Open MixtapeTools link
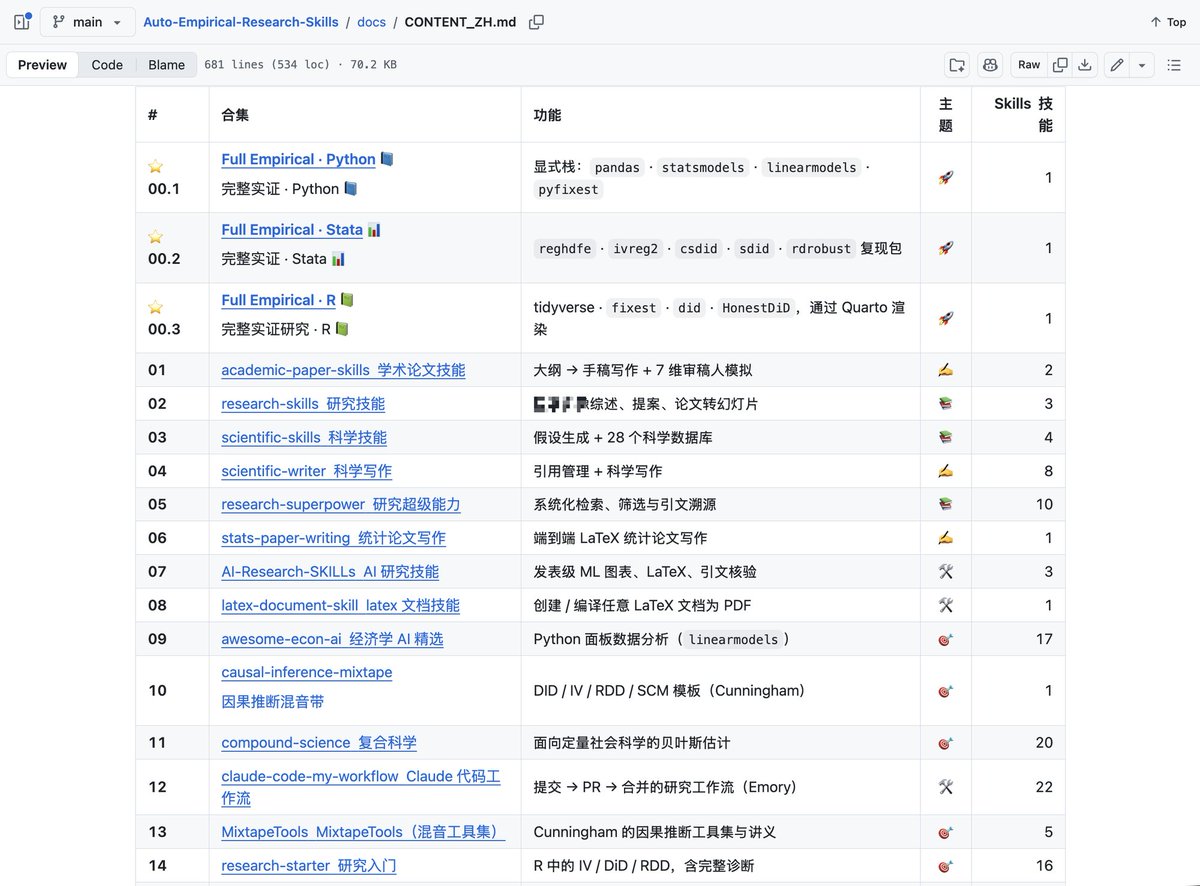The width and height of the screenshot is (1200, 886). pos(363,832)
